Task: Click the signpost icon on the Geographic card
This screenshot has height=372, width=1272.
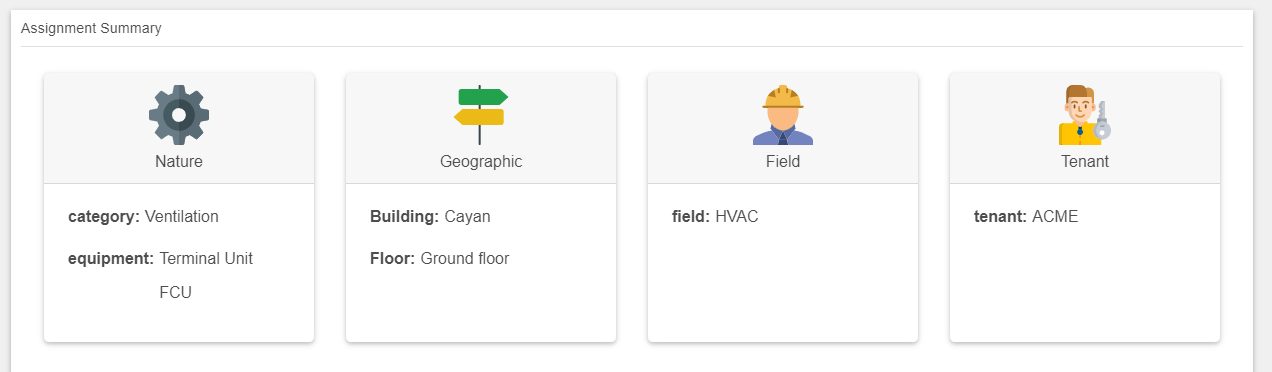Action: (x=481, y=115)
